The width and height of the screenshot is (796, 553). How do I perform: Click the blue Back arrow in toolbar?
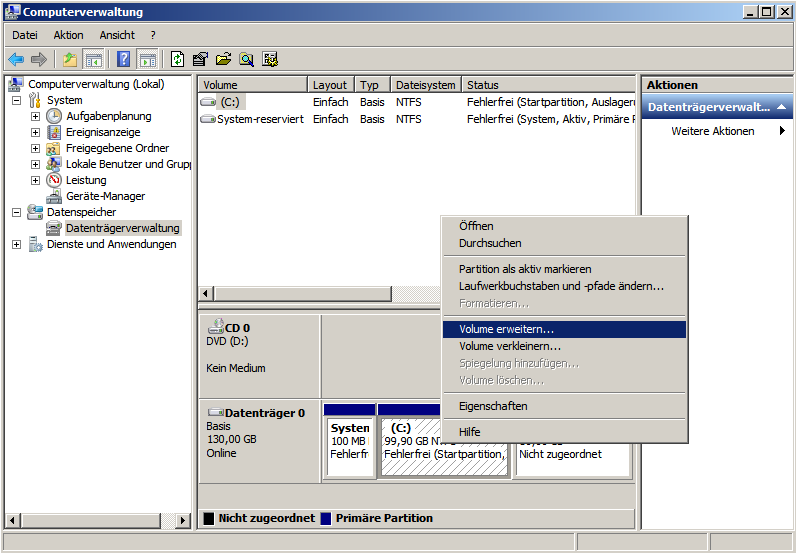(16, 59)
